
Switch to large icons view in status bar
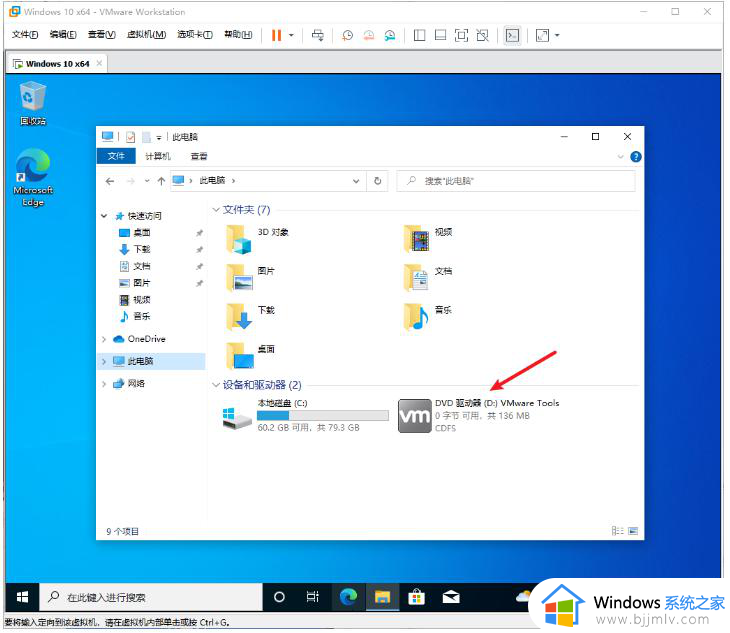point(633,531)
